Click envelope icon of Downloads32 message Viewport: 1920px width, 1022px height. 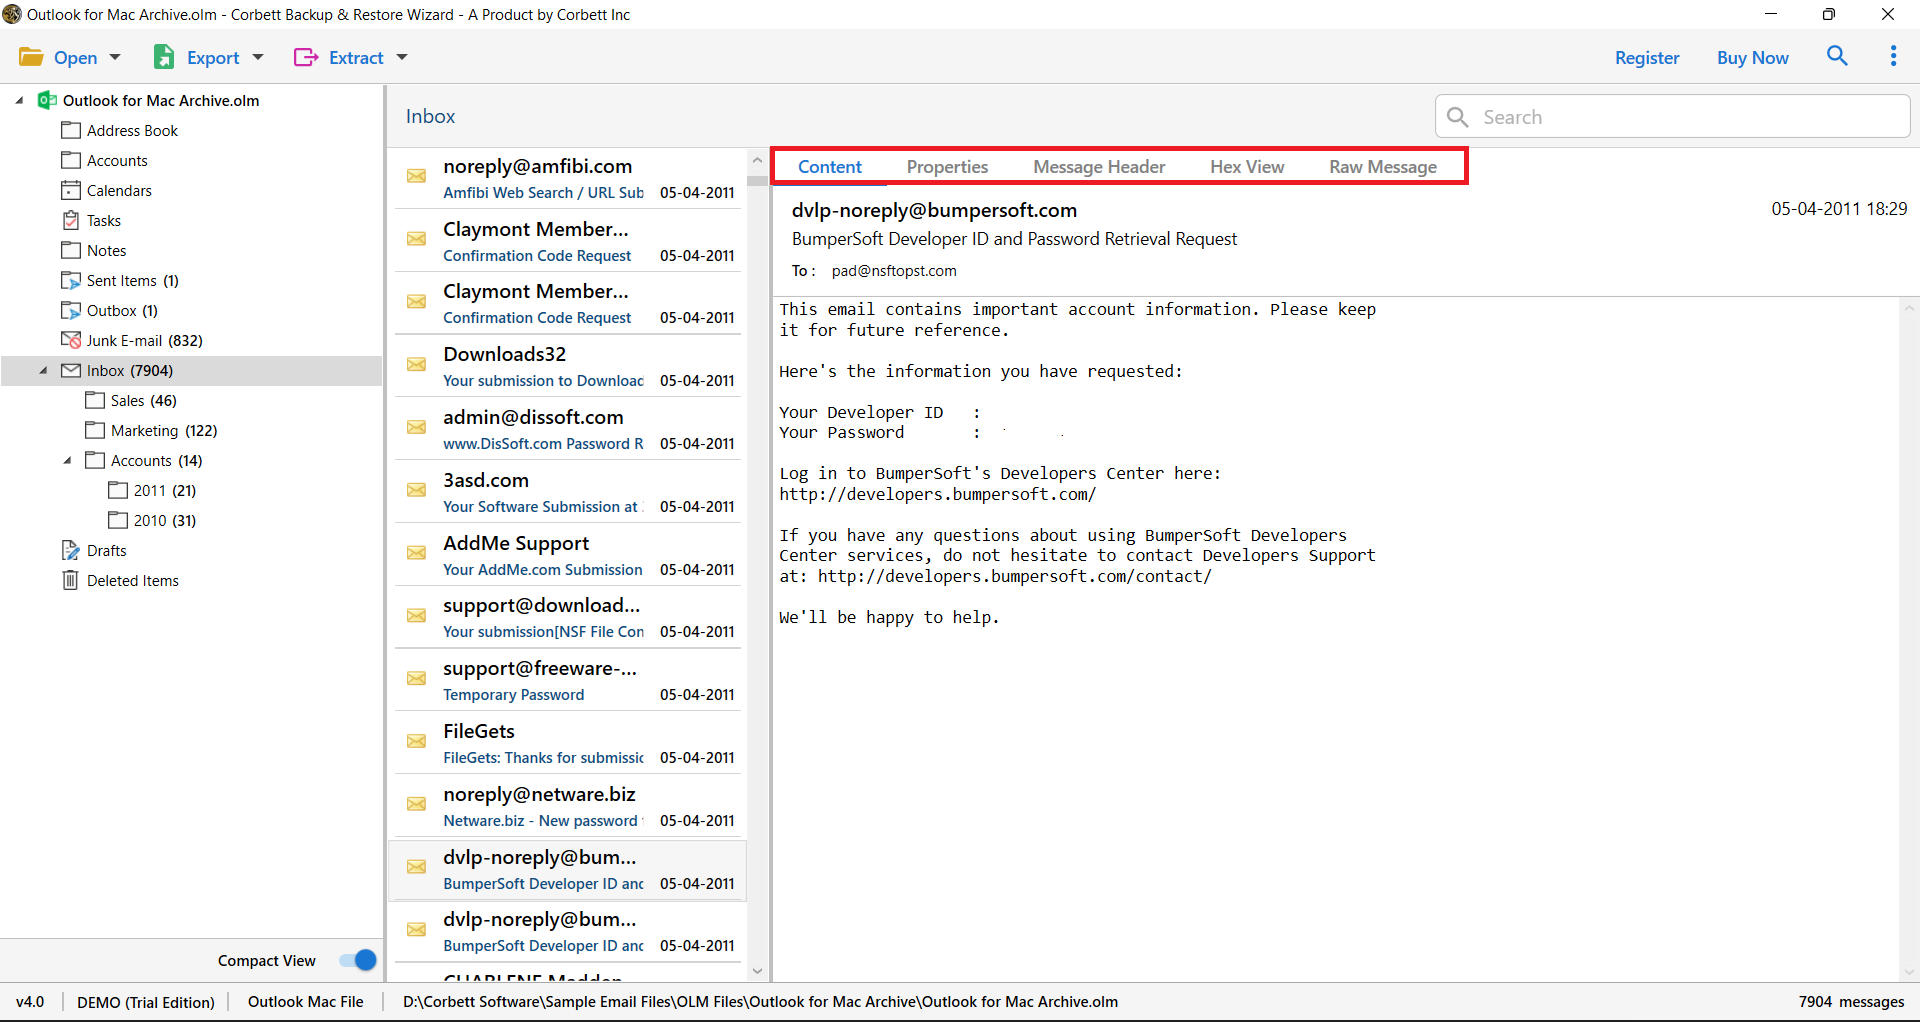tap(417, 364)
